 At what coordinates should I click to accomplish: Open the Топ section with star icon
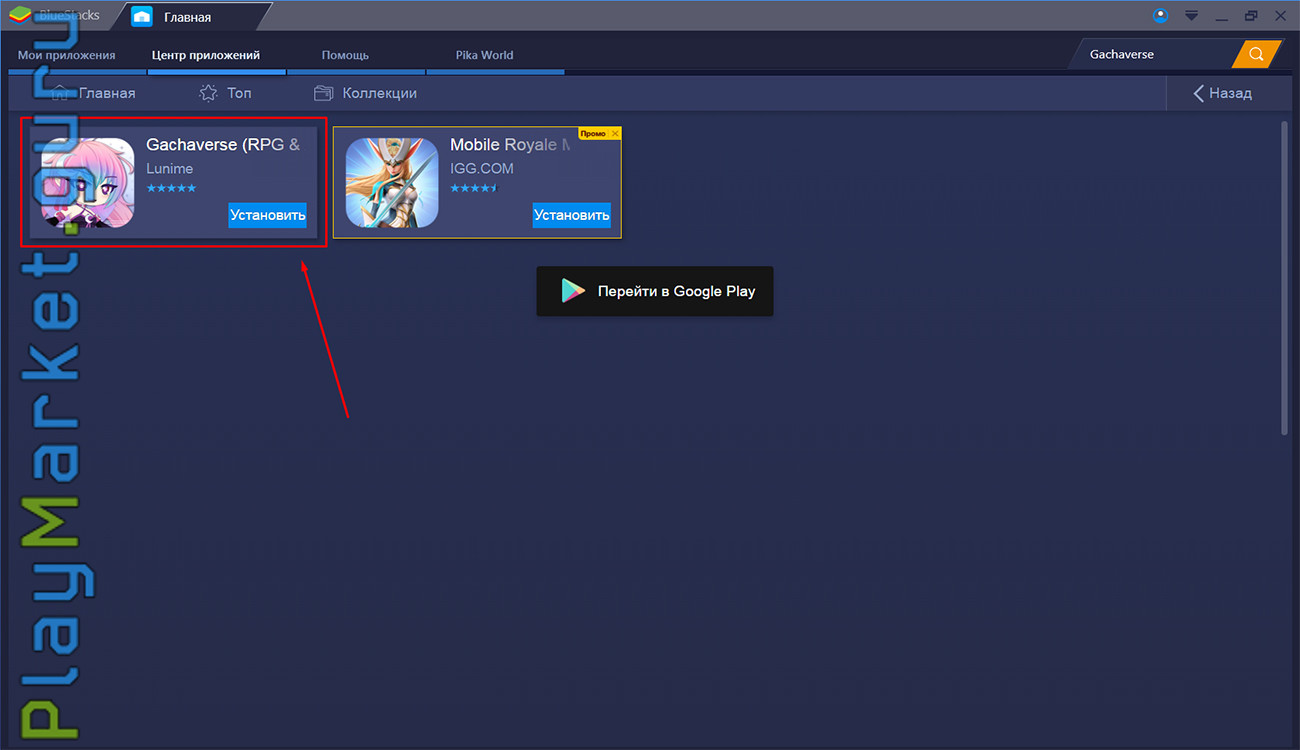pos(225,93)
